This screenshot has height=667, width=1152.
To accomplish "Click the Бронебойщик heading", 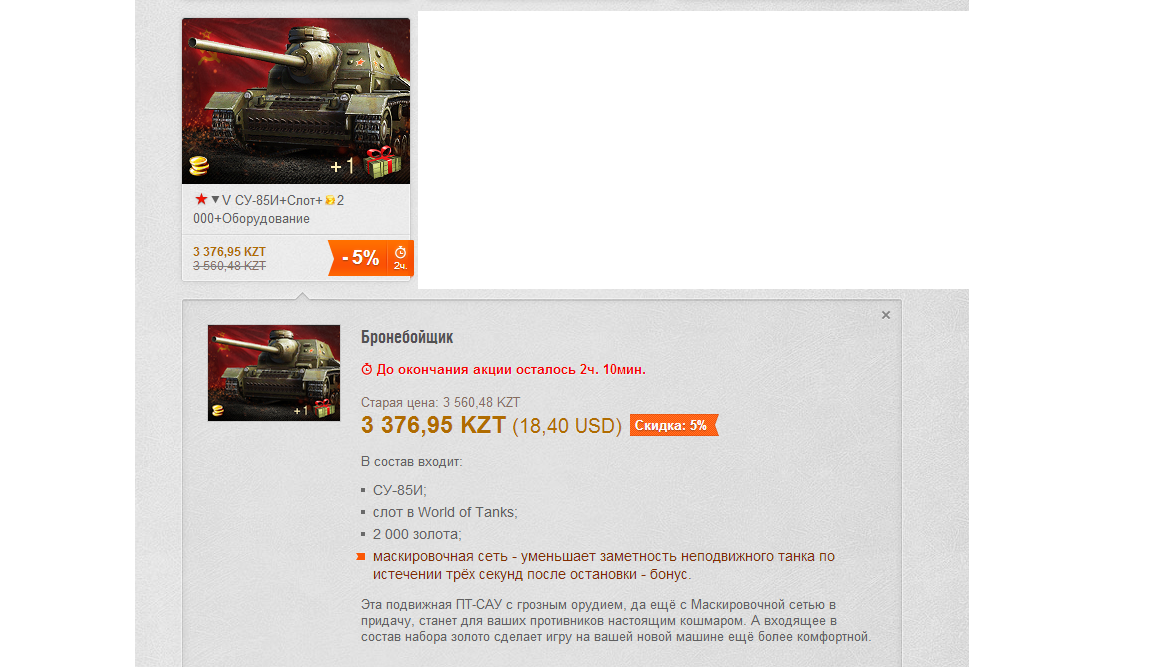I will 407,337.
